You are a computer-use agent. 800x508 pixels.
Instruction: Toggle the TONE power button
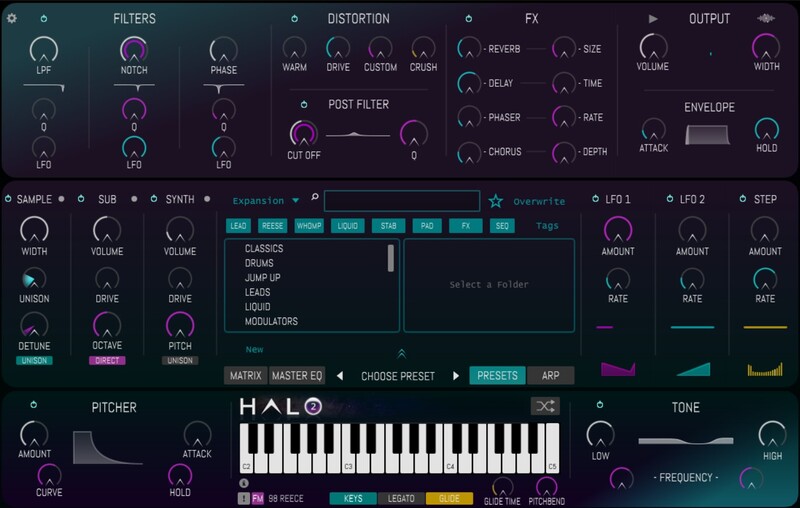[600, 405]
